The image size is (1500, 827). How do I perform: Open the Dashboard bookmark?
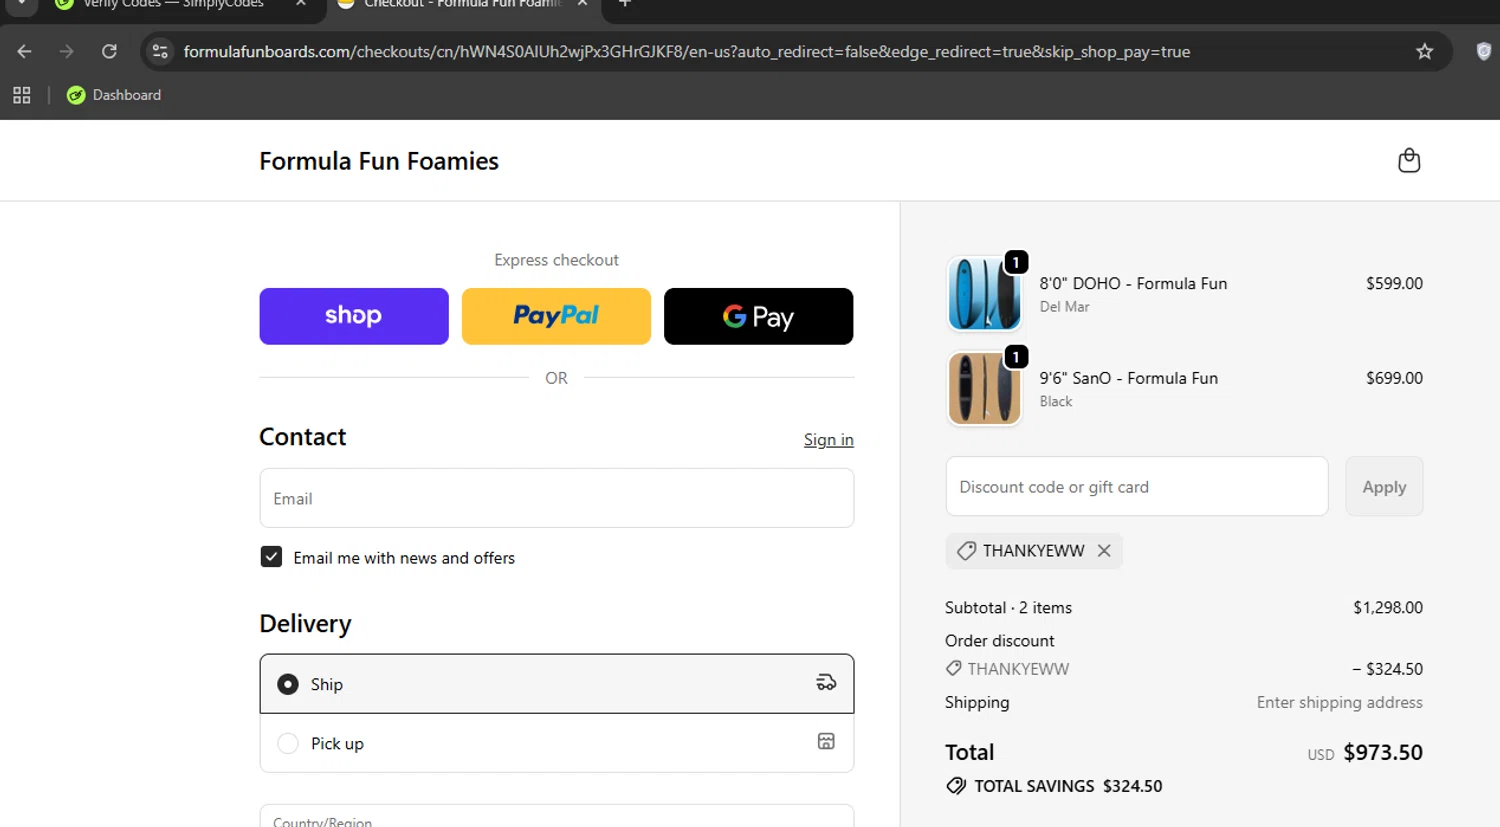[114, 95]
